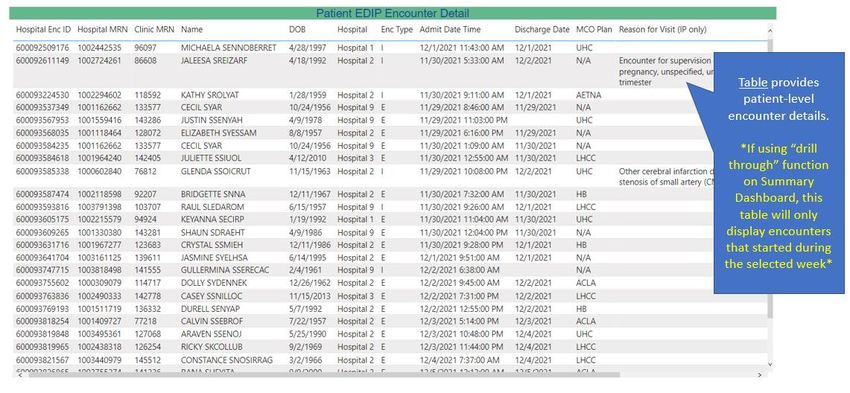Click the MCO Plan column header
The height and width of the screenshot is (393, 850).
tap(594, 29)
